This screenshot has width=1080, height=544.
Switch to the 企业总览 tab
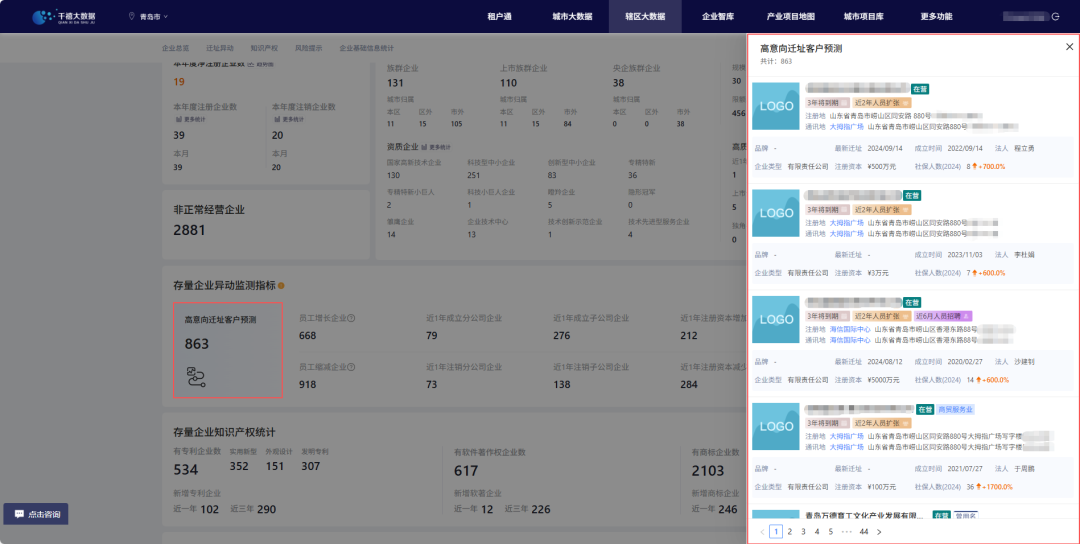(176, 48)
